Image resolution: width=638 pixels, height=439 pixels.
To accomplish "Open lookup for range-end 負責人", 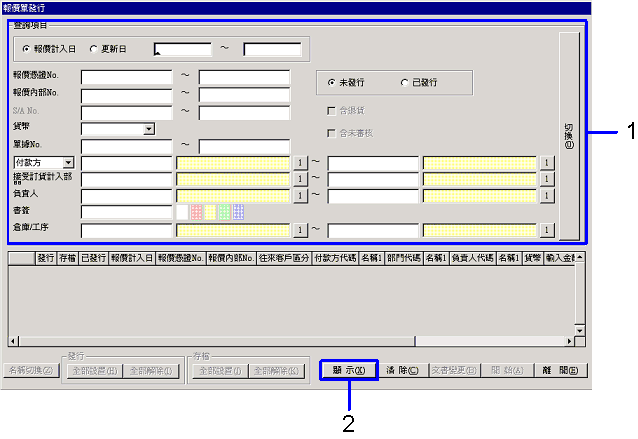I will 547,196.
